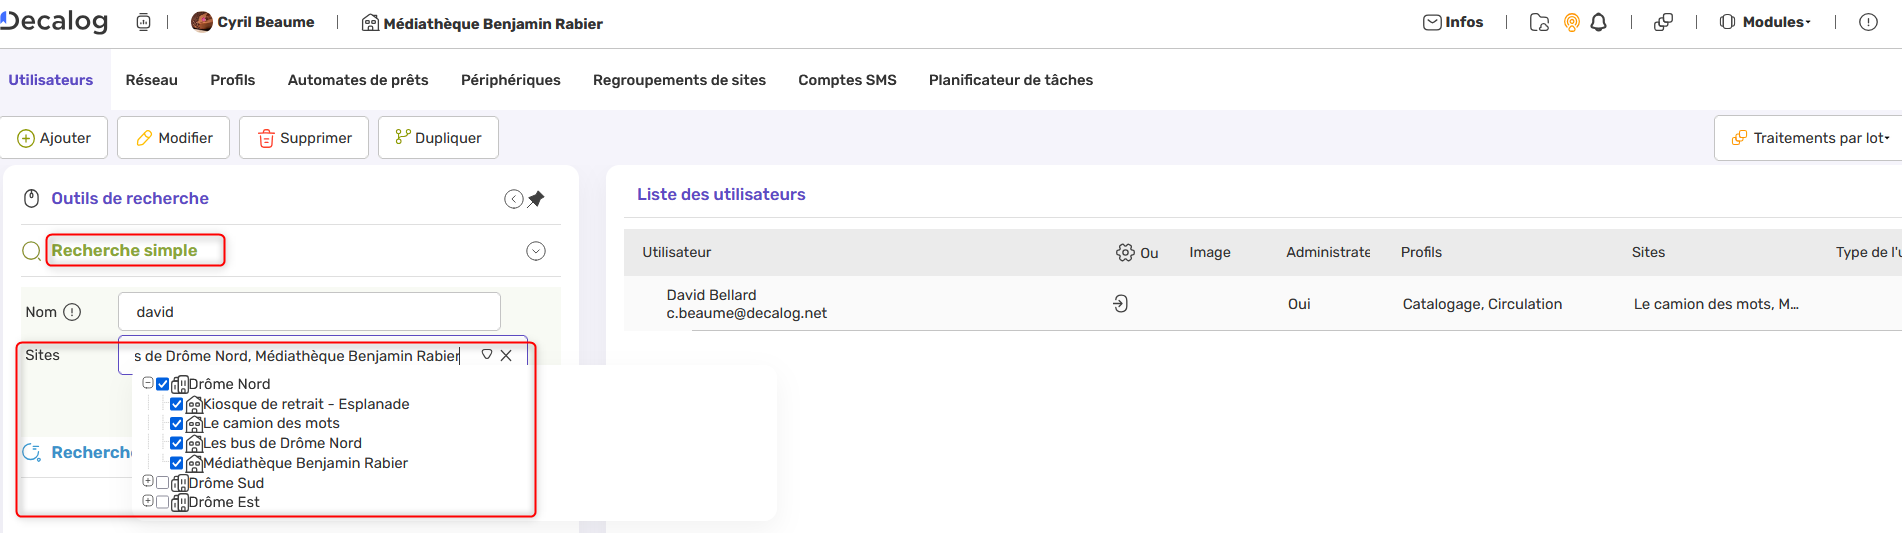Click the Ajouter button

tap(54, 138)
